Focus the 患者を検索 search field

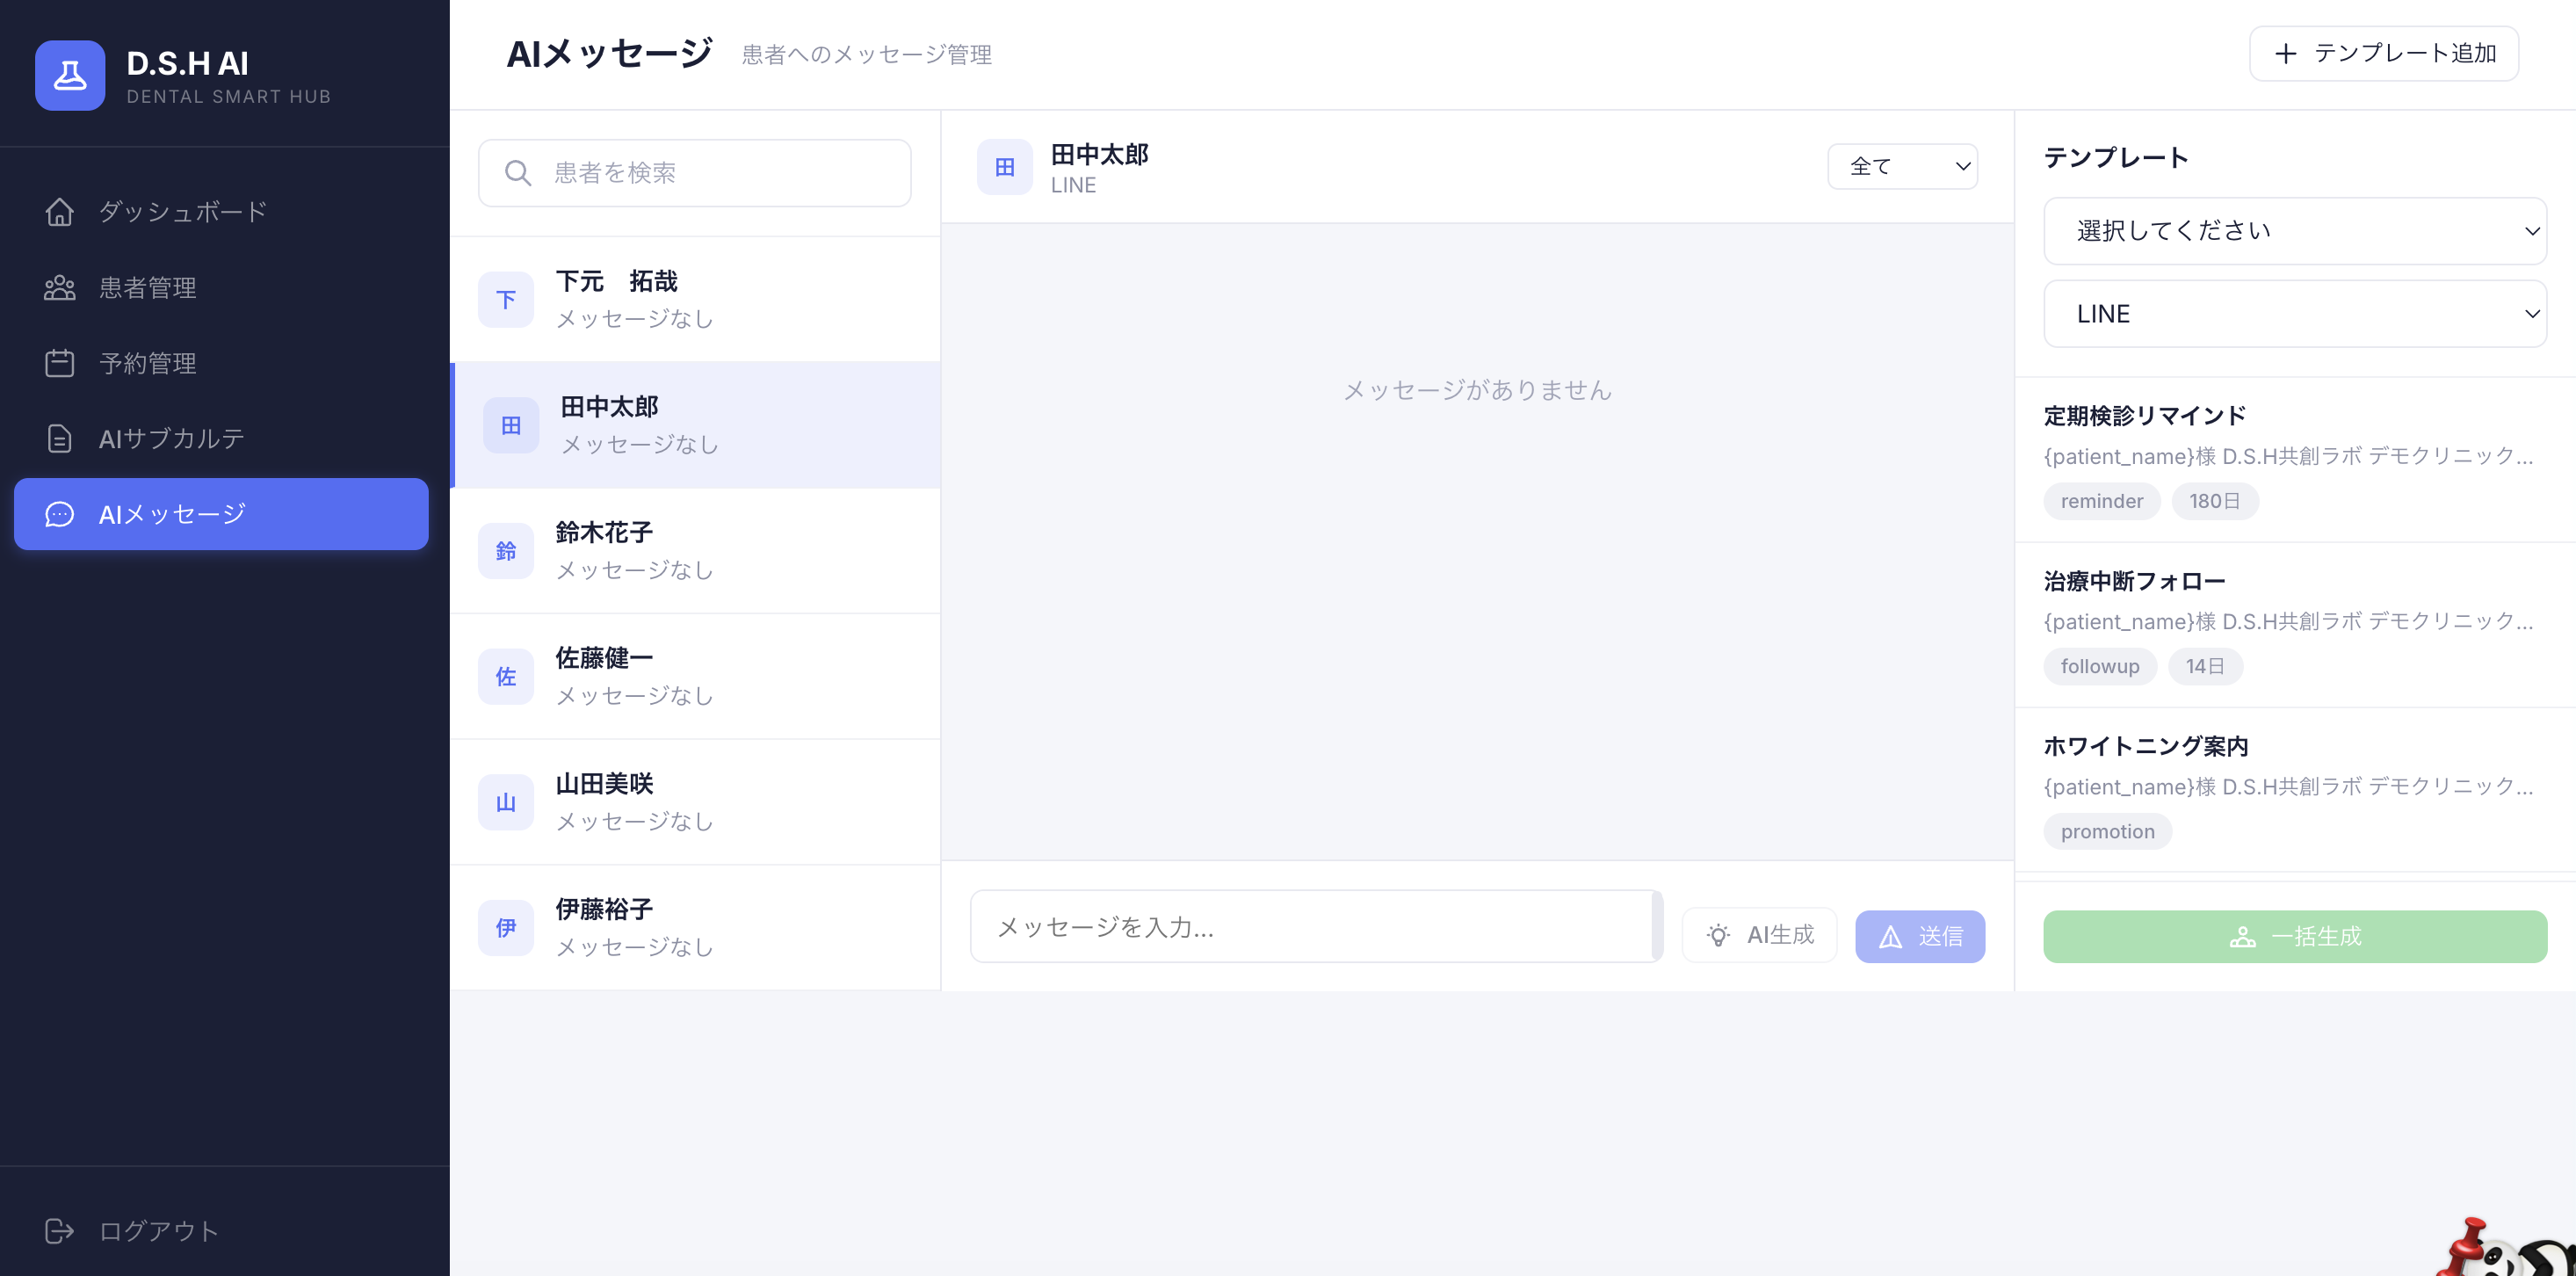point(695,173)
